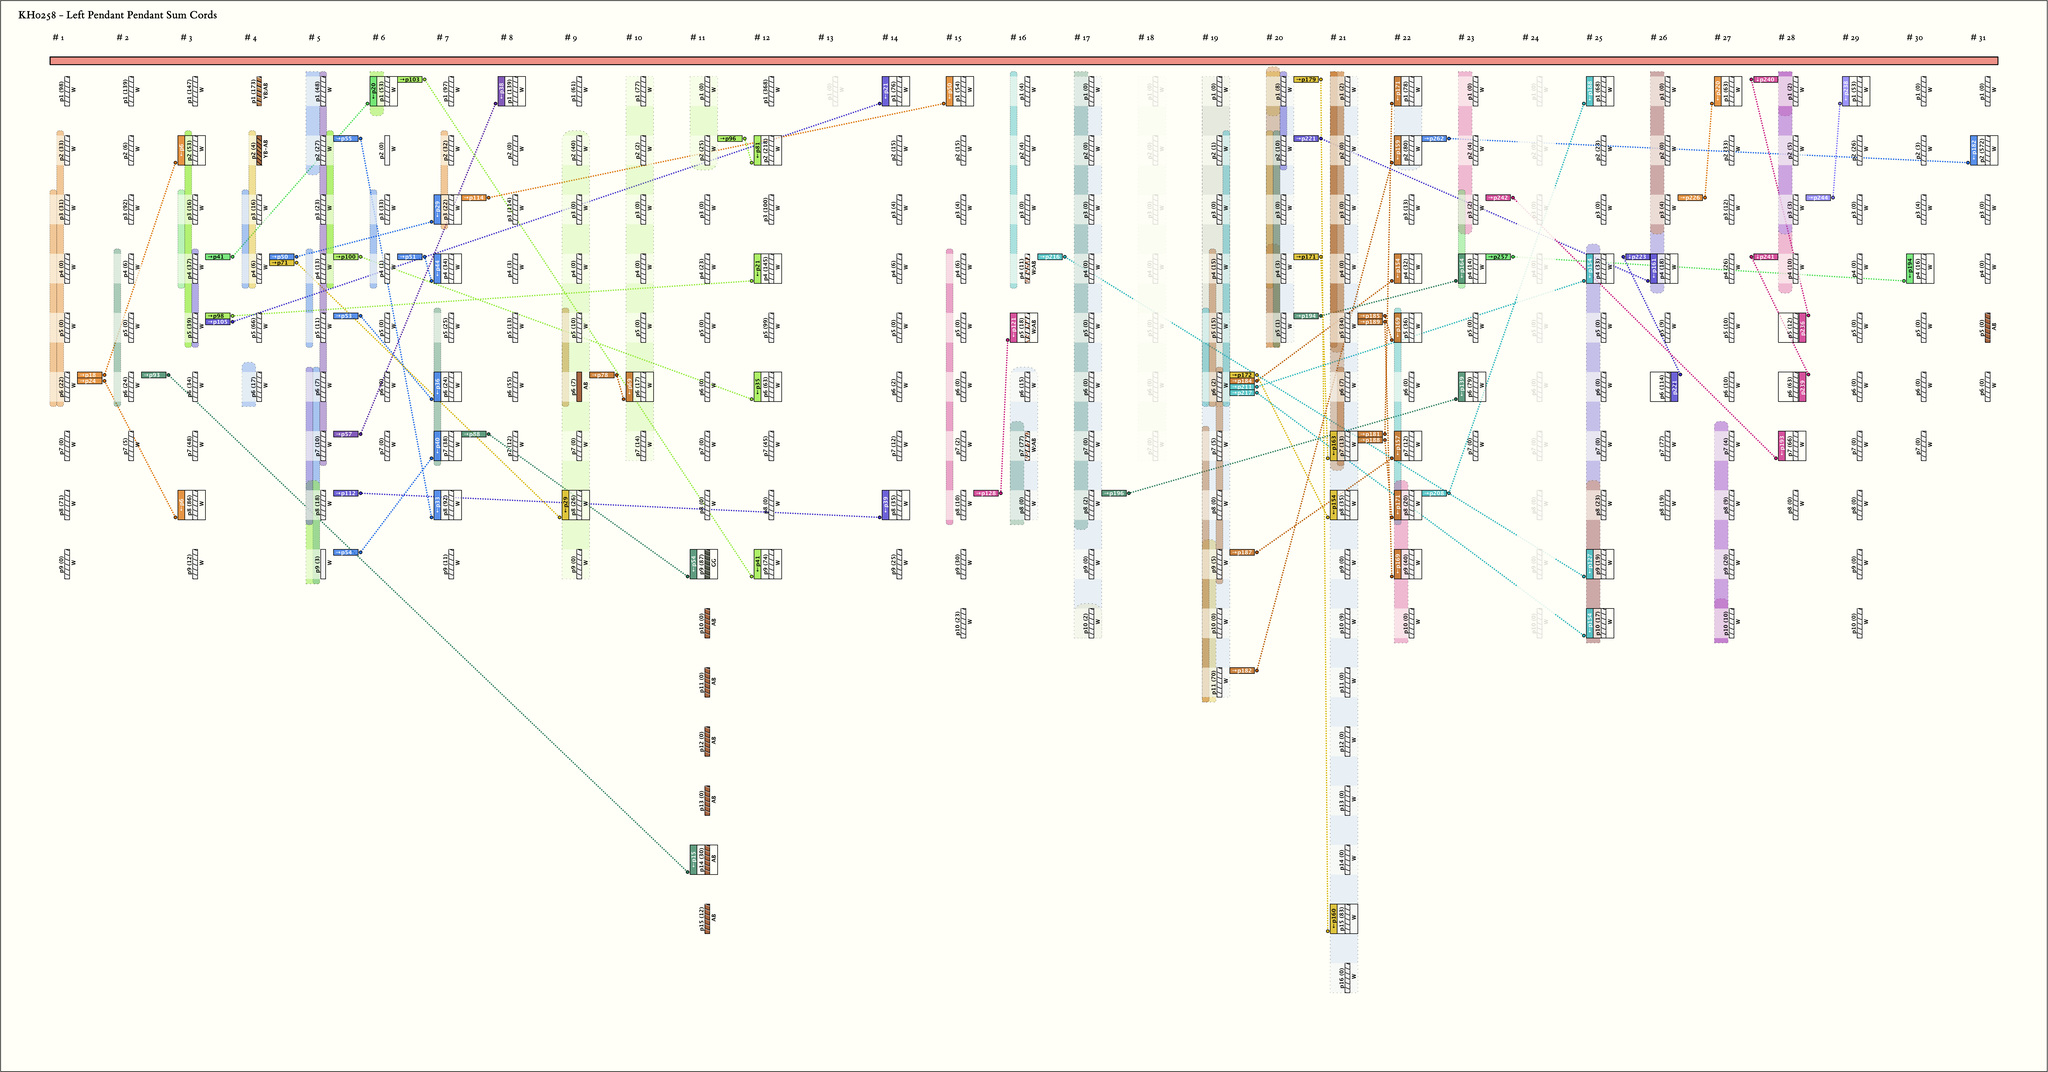This screenshot has height=1072, width=2048.
Task: Select the yellow →p179 tag
Action: point(1306,79)
